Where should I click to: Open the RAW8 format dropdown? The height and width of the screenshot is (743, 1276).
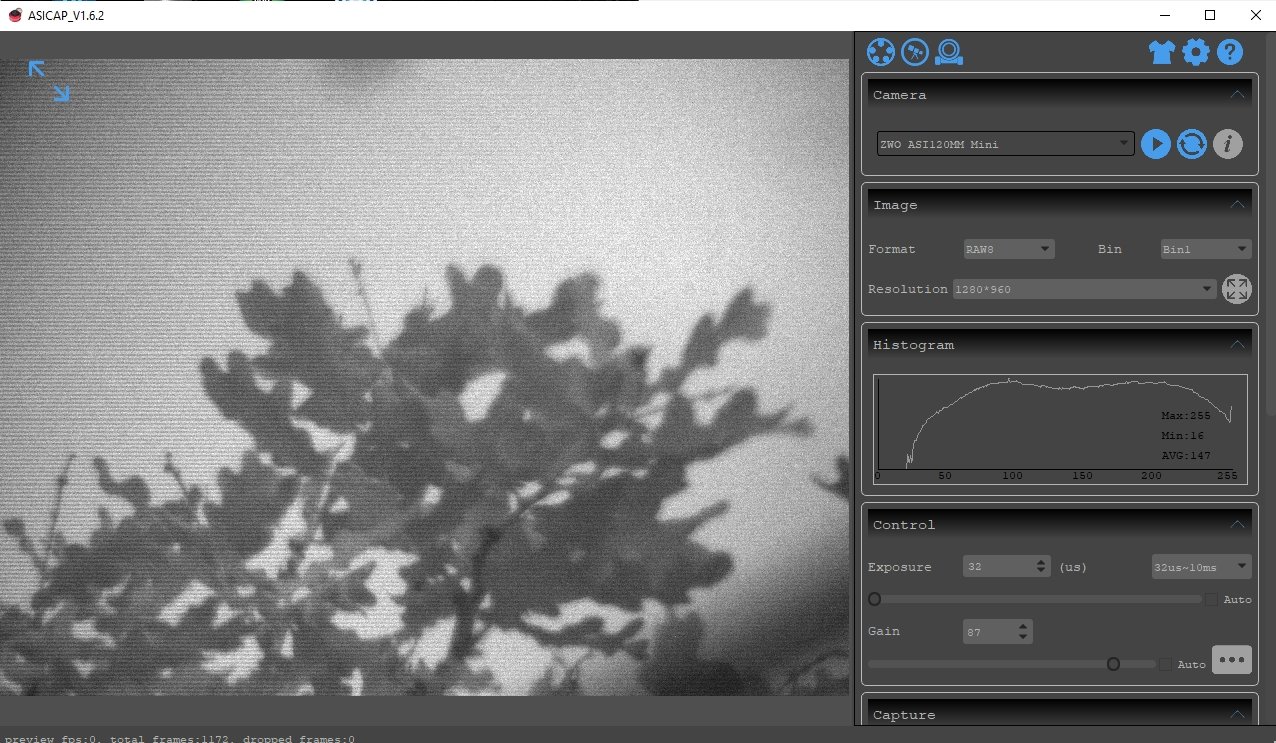(1008, 249)
